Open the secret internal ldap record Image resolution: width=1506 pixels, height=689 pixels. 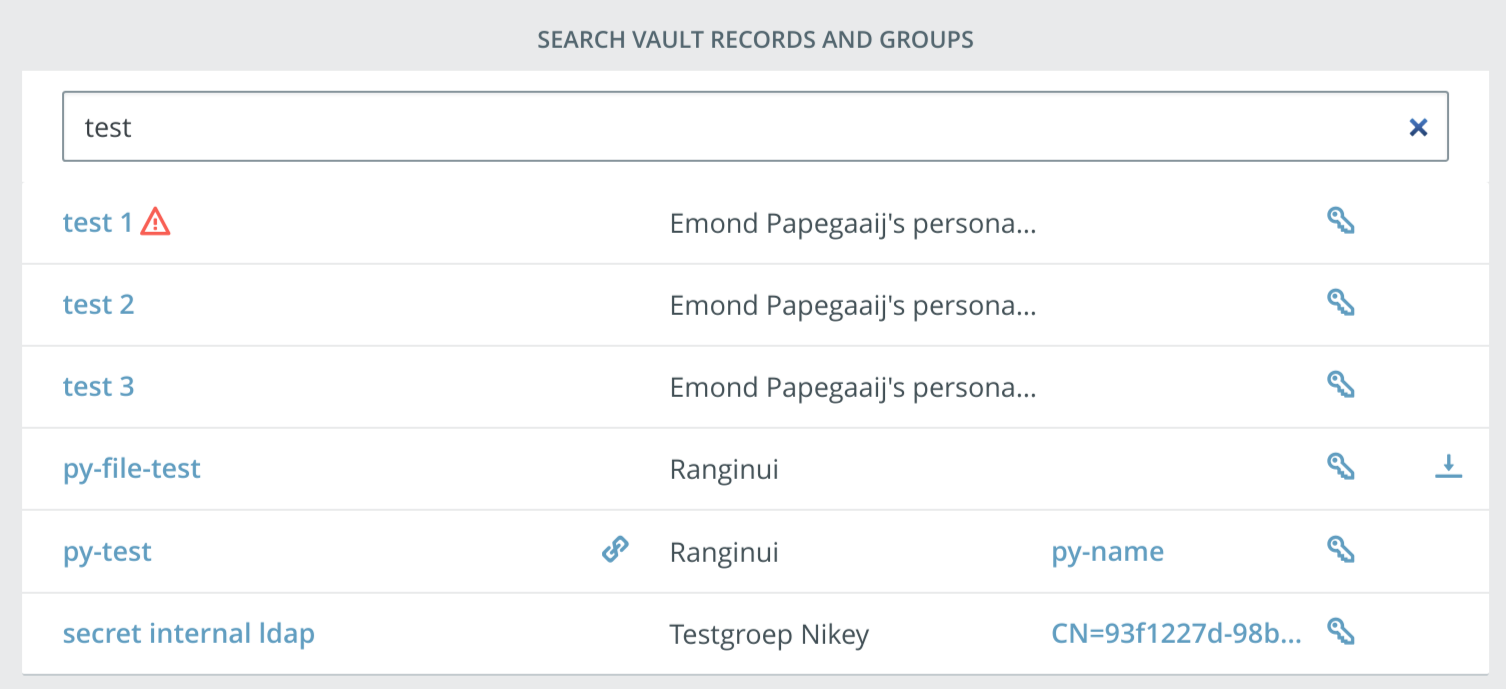click(x=189, y=633)
